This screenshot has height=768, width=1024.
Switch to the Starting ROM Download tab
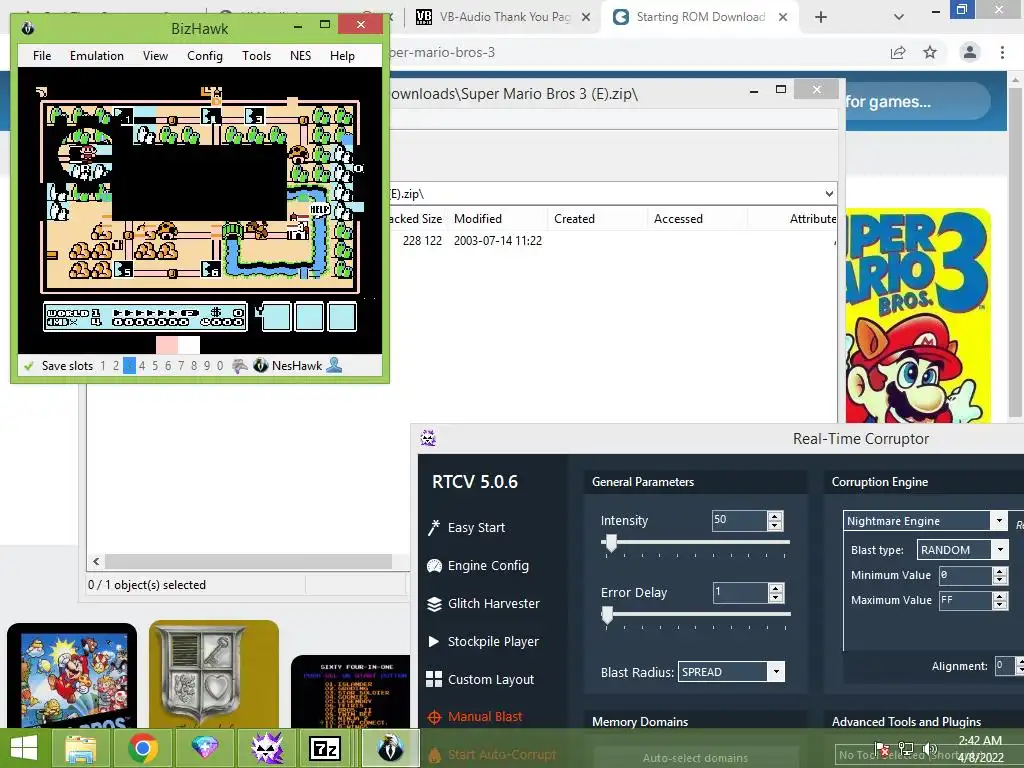pos(700,17)
